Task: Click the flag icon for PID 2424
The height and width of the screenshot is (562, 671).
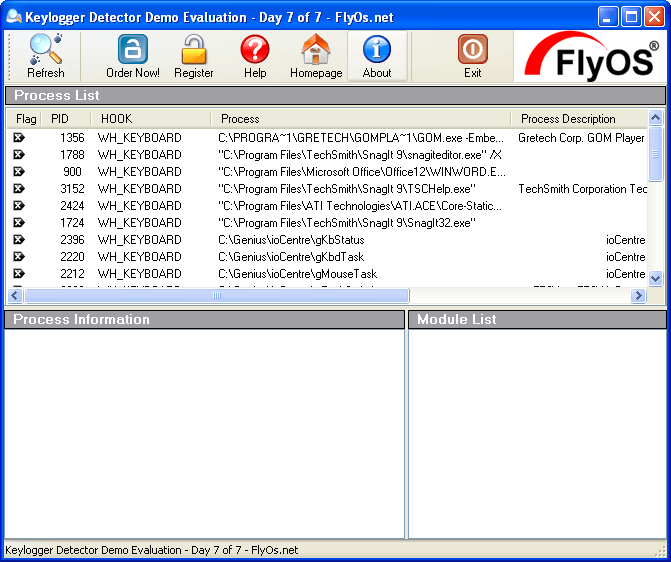Action: click(19, 205)
